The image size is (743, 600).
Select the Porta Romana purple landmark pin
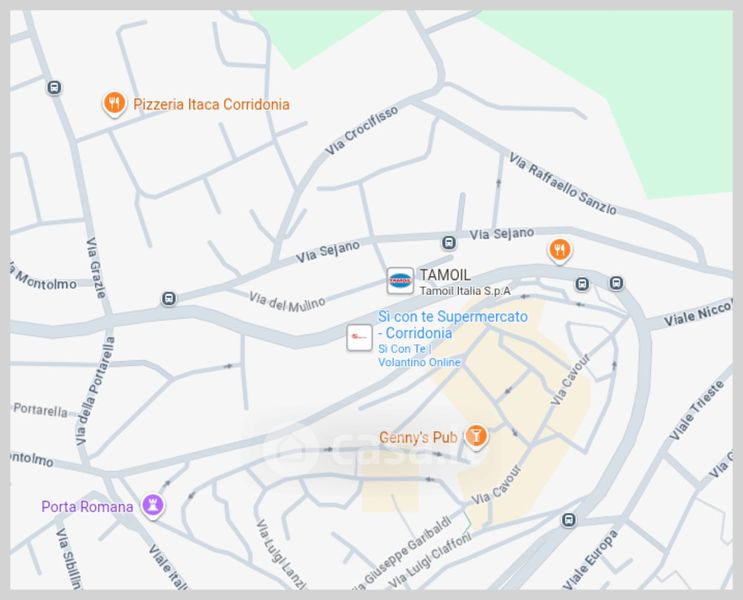[x=153, y=506]
